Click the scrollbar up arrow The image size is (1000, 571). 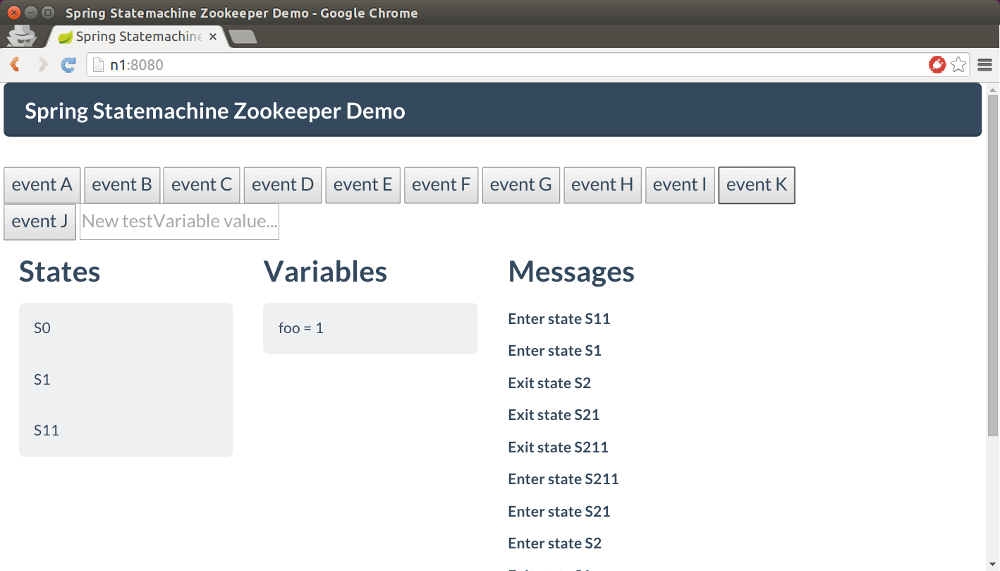[992, 89]
